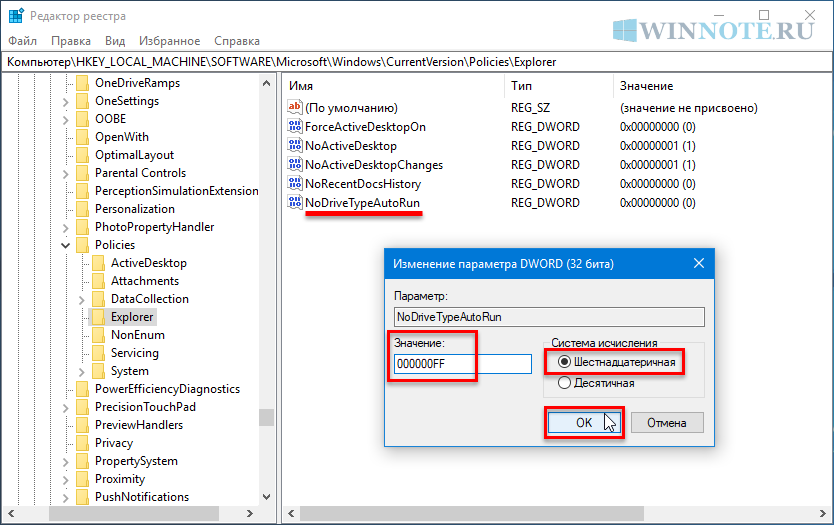Select the Шестнадцатеричная radio button
Screen dimensions: 834x525
pyautogui.click(x=564, y=362)
